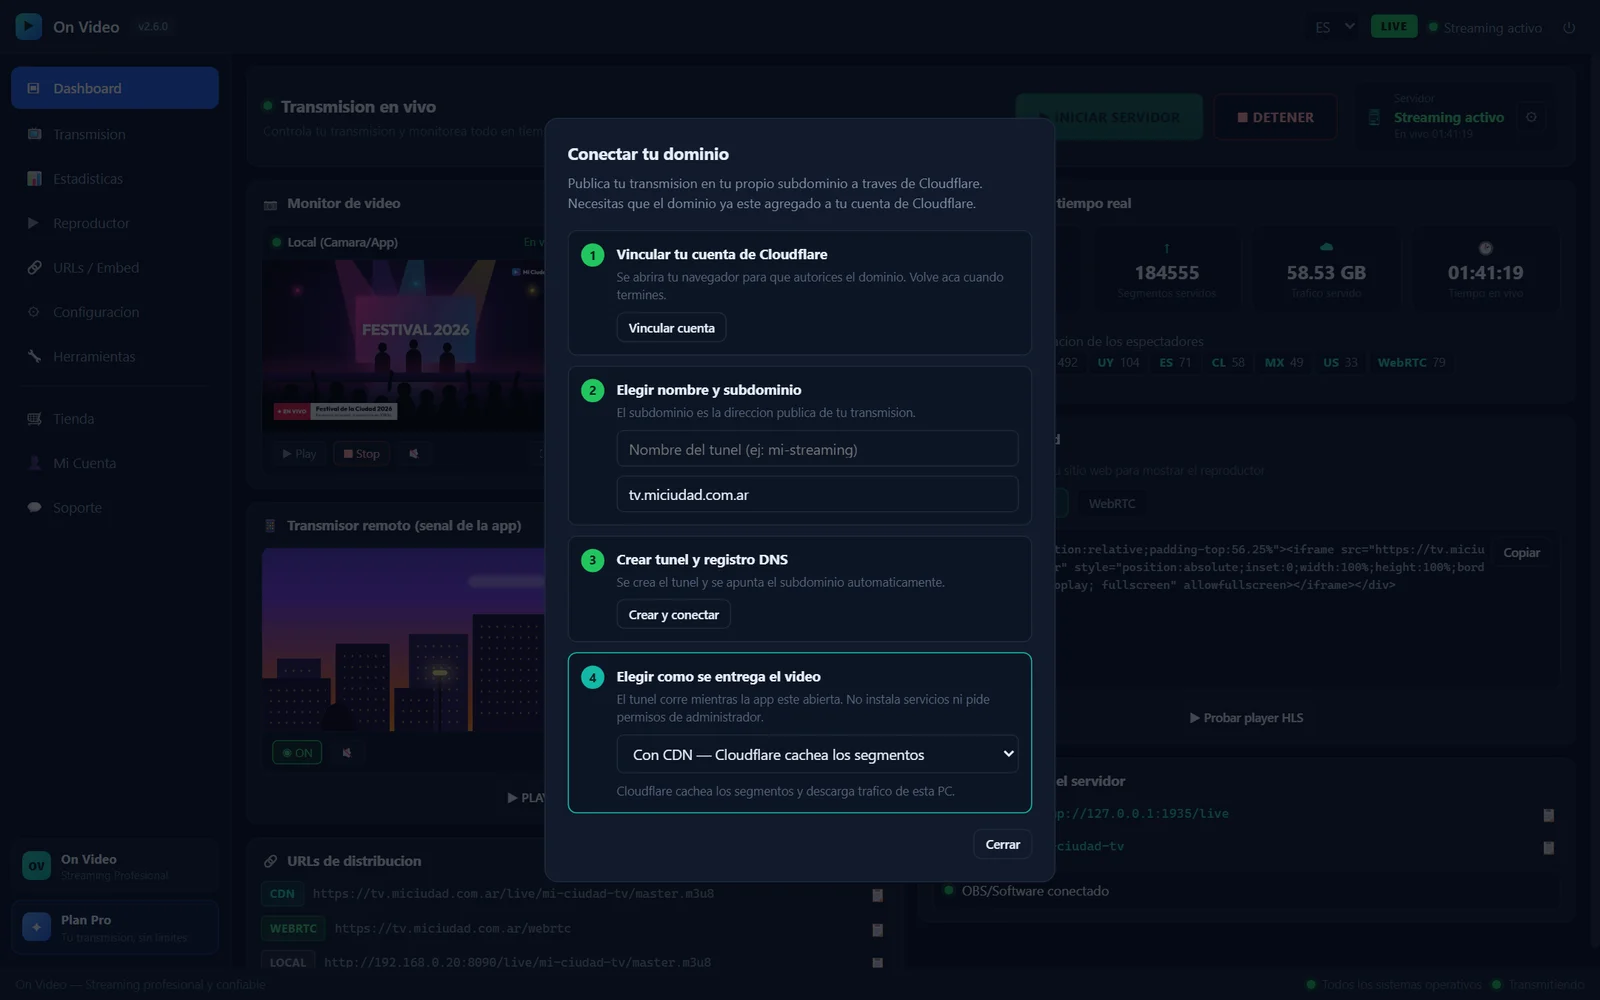Click the Herramientas wrench icon in sidebar
Viewport: 1600px width, 1000px height.
[x=34, y=356]
